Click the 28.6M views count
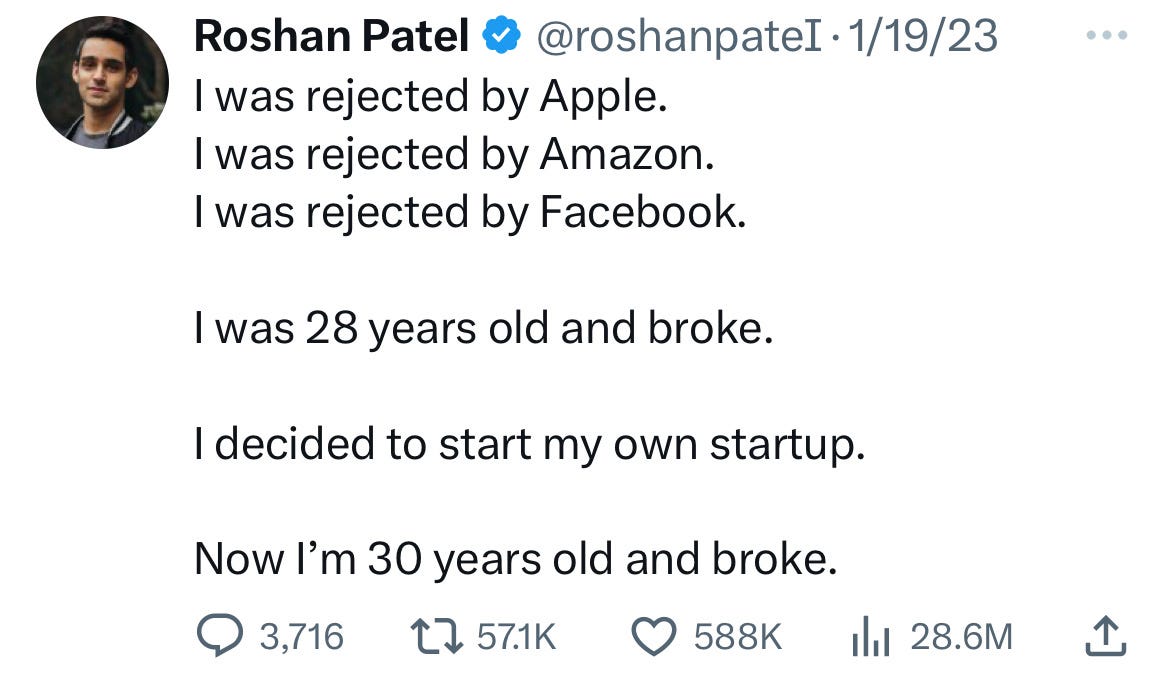Image resolution: width=1170 pixels, height=678 pixels. [962, 637]
